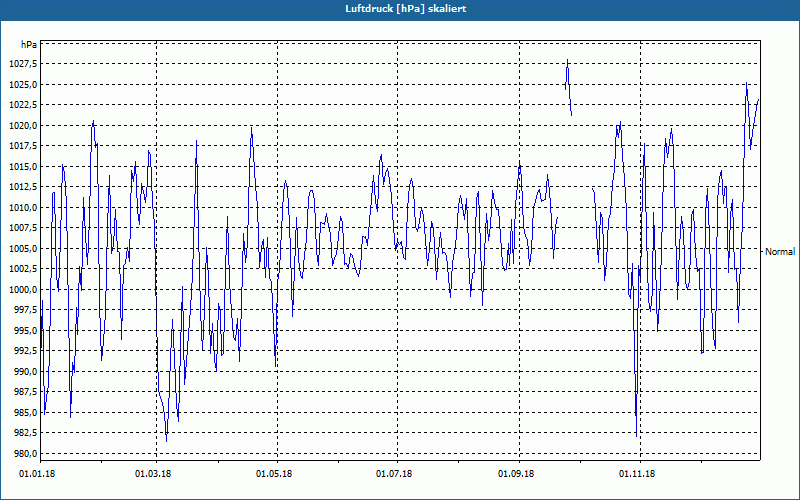Click the 1027,5 axis value
The width and height of the screenshot is (800, 500).
22,64
